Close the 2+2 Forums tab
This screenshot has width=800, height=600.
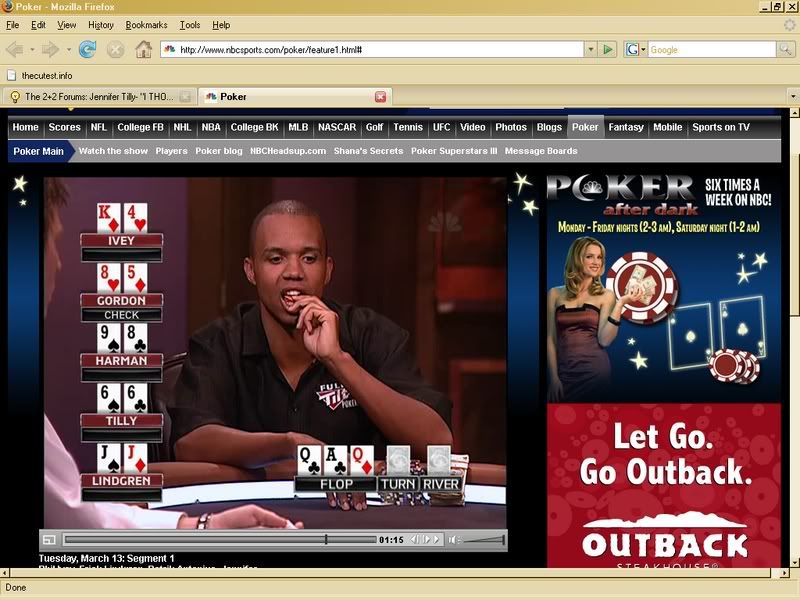(x=185, y=96)
